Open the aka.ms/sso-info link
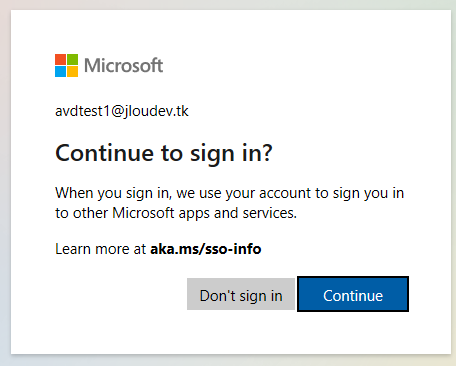Viewport: 456px width, 366px height. 206,249
